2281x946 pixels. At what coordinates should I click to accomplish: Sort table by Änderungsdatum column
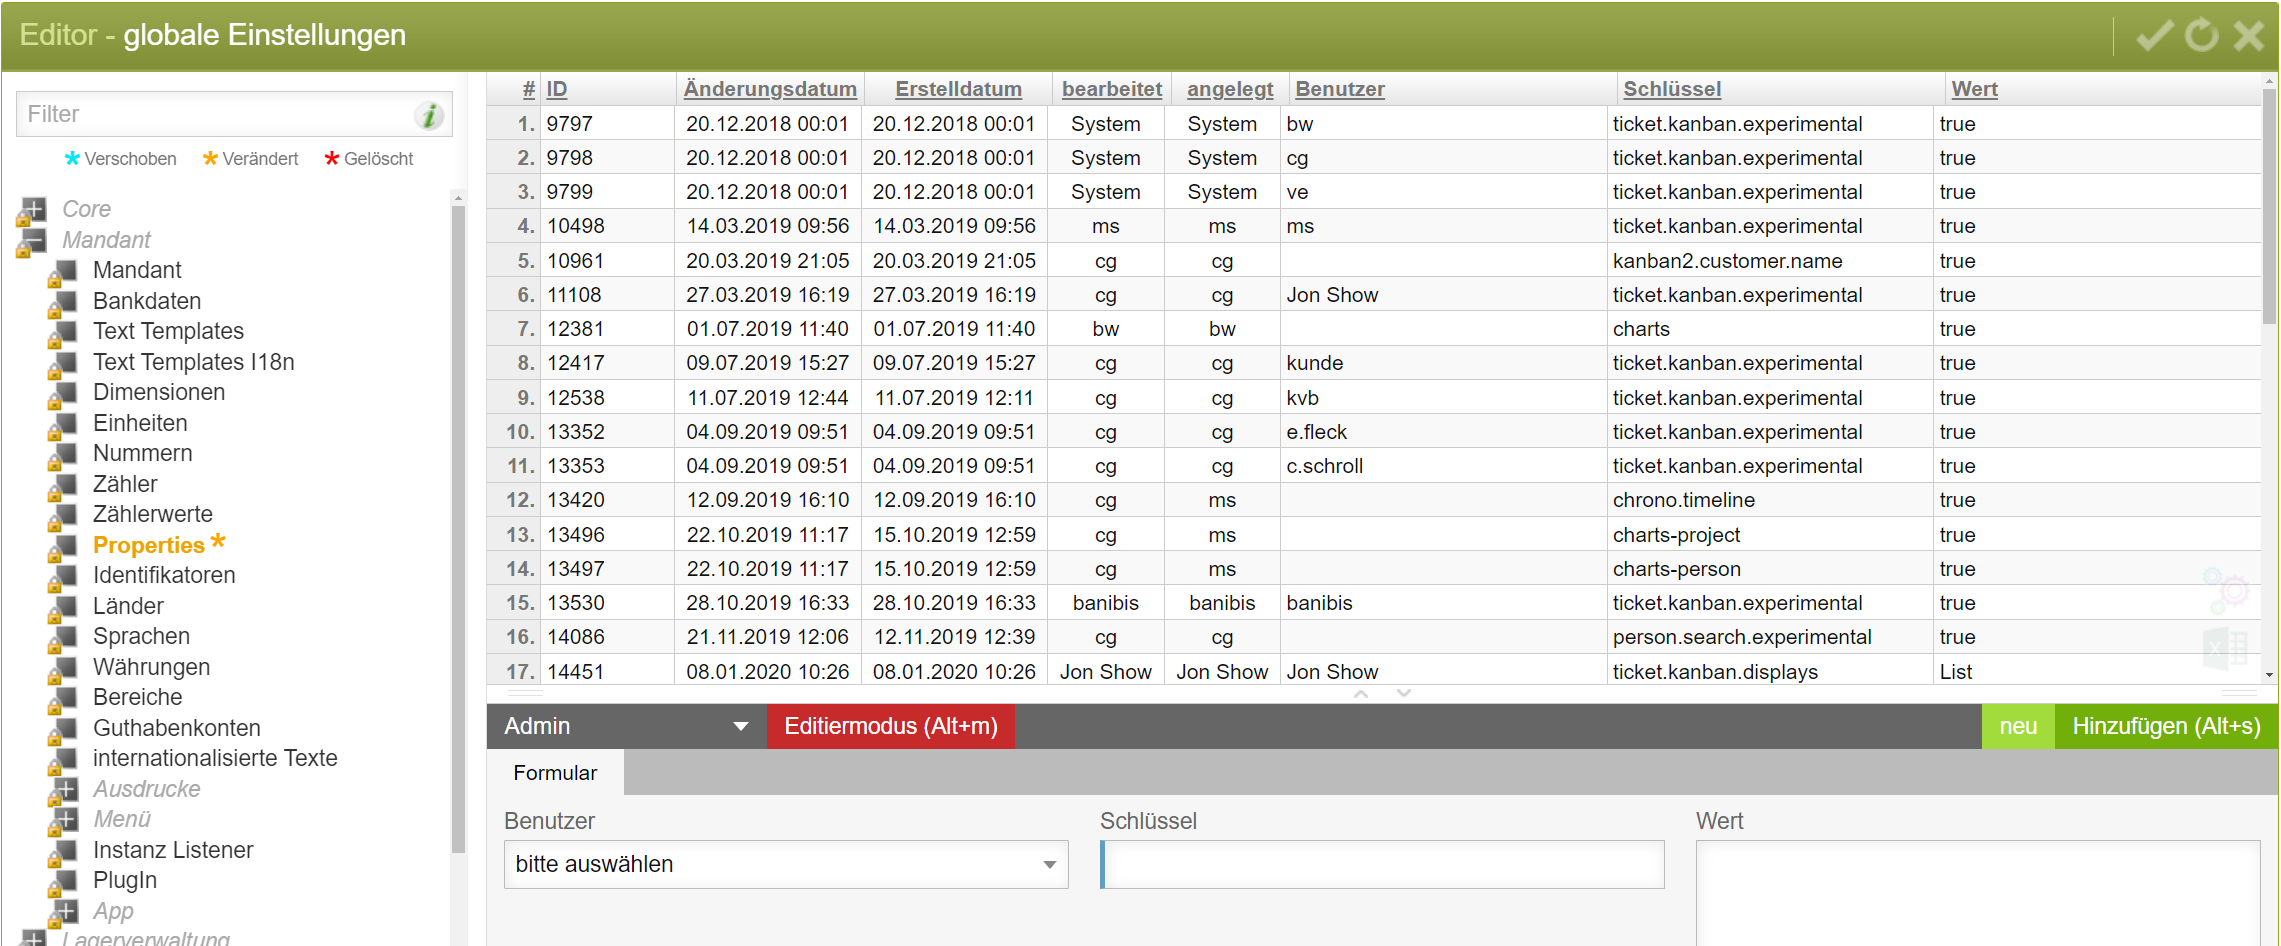click(x=770, y=90)
